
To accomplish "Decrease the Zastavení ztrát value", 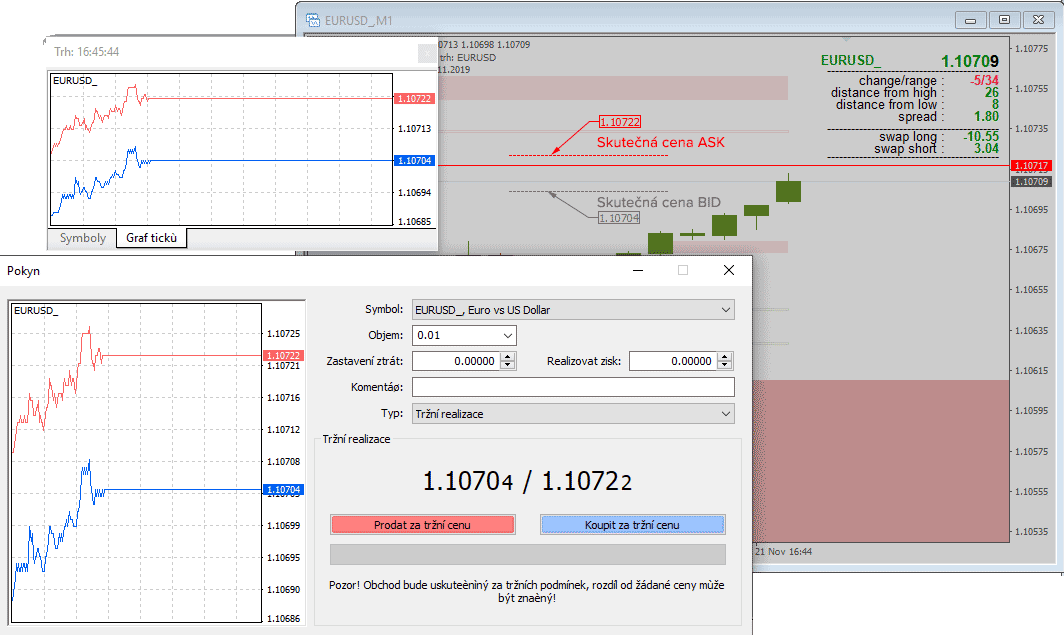I will pos(507,366).
